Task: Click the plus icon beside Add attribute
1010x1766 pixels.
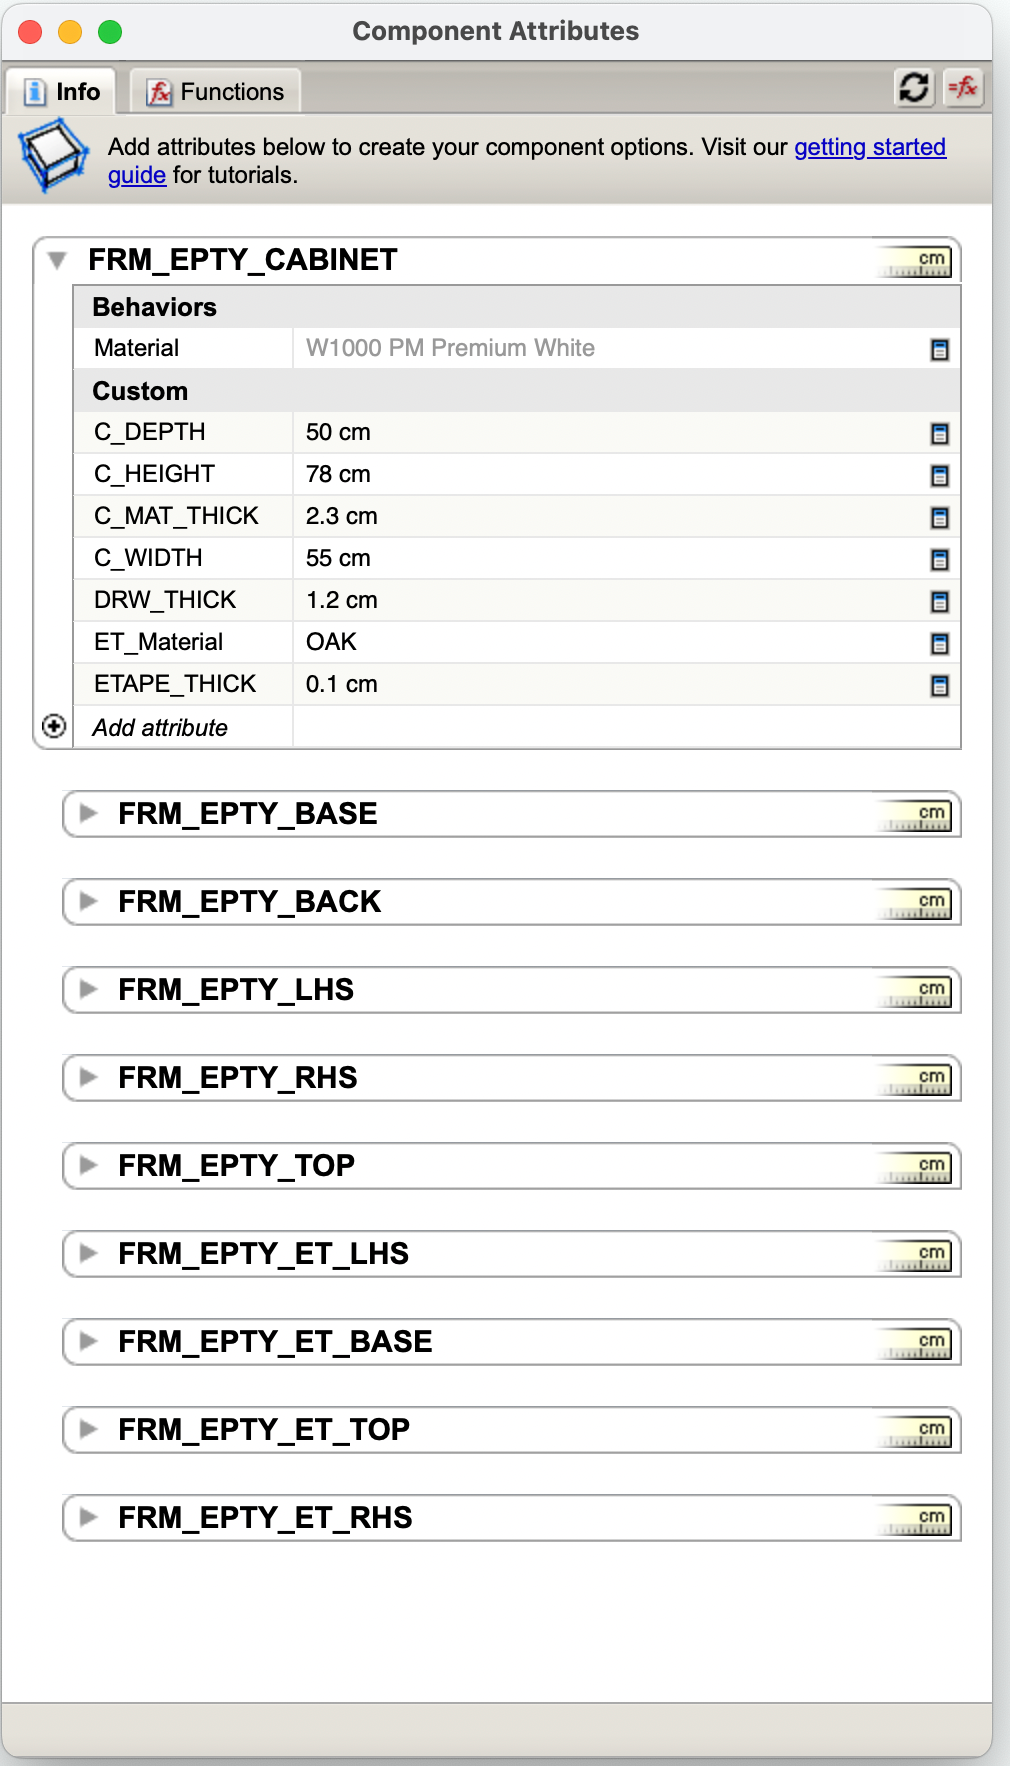Action: click(x=54, y=726)
